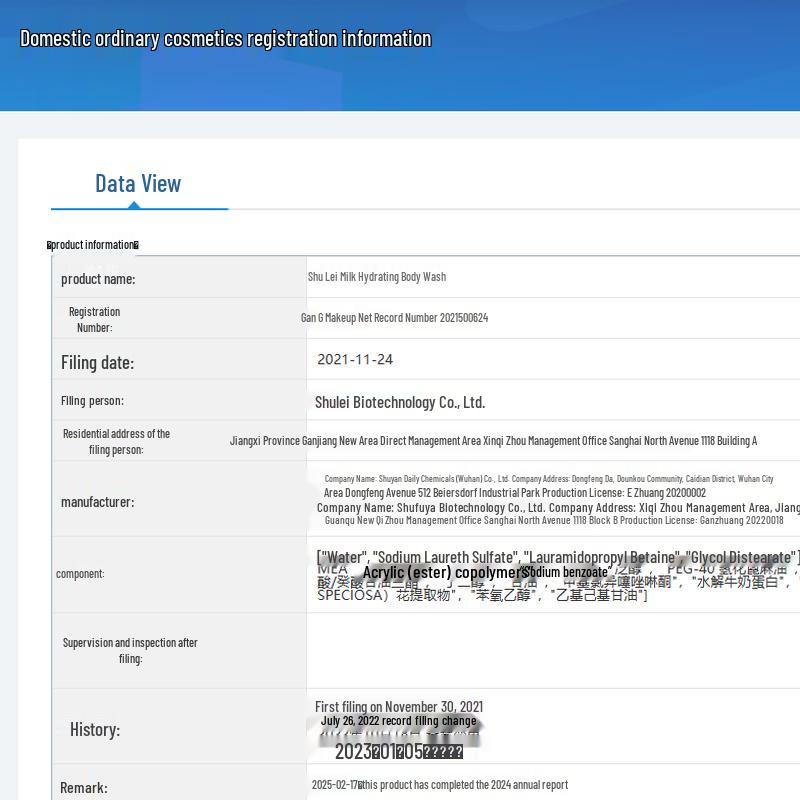Screen dimensions: 800x800
Task: Click the Shufuya Biotechnology company line
Action: point(557,508)
